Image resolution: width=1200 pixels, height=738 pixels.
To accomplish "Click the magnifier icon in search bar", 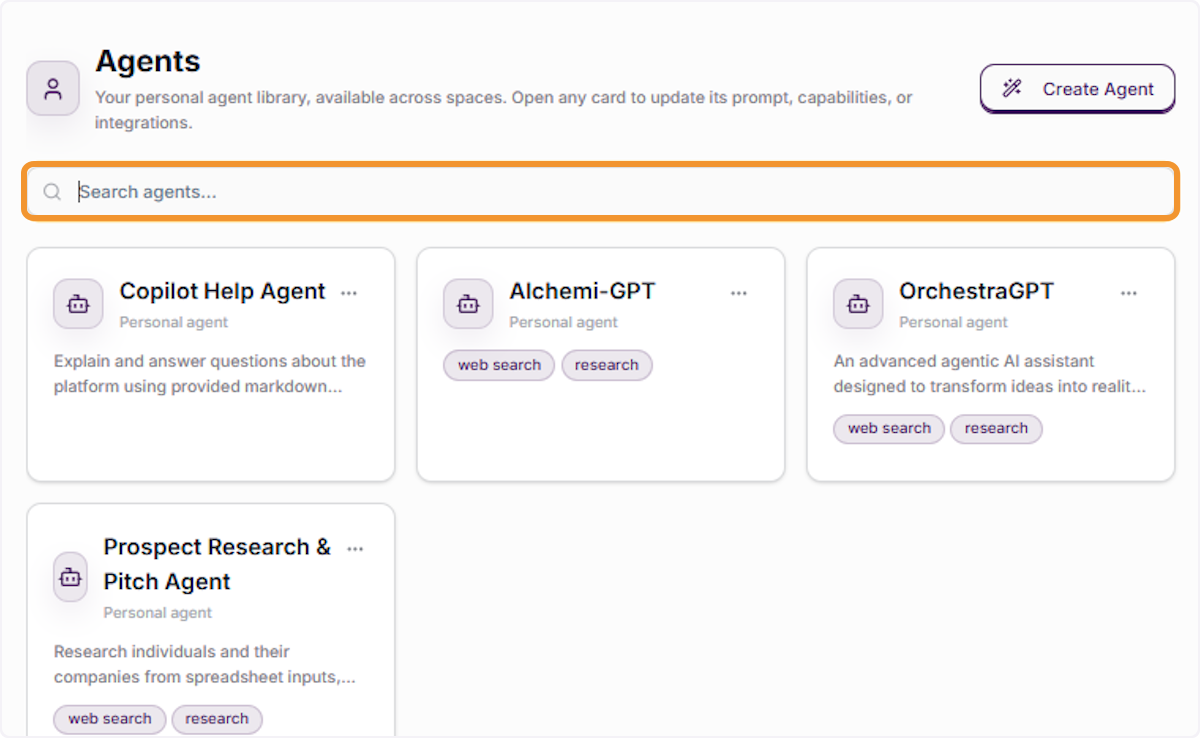I will pos(52,192).
